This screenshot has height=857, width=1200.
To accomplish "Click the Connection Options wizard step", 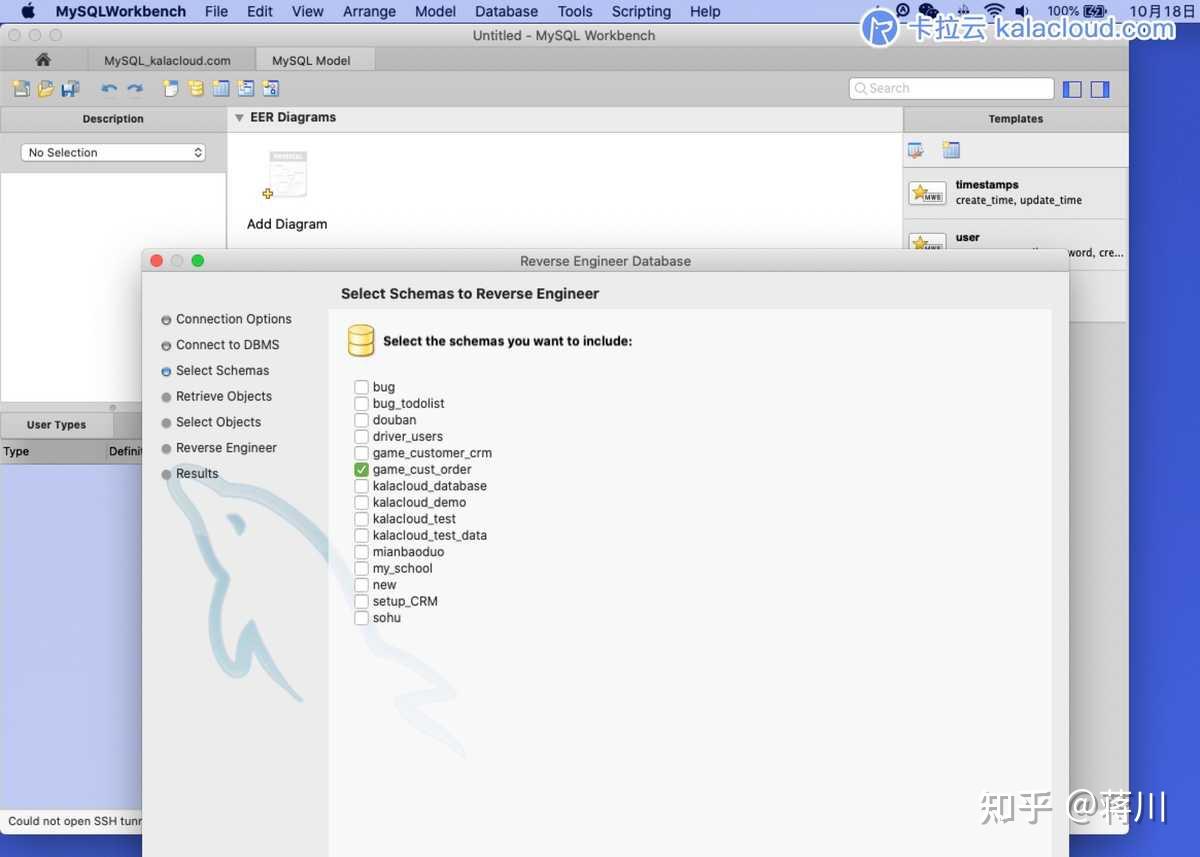I will (x=234, y=319).
